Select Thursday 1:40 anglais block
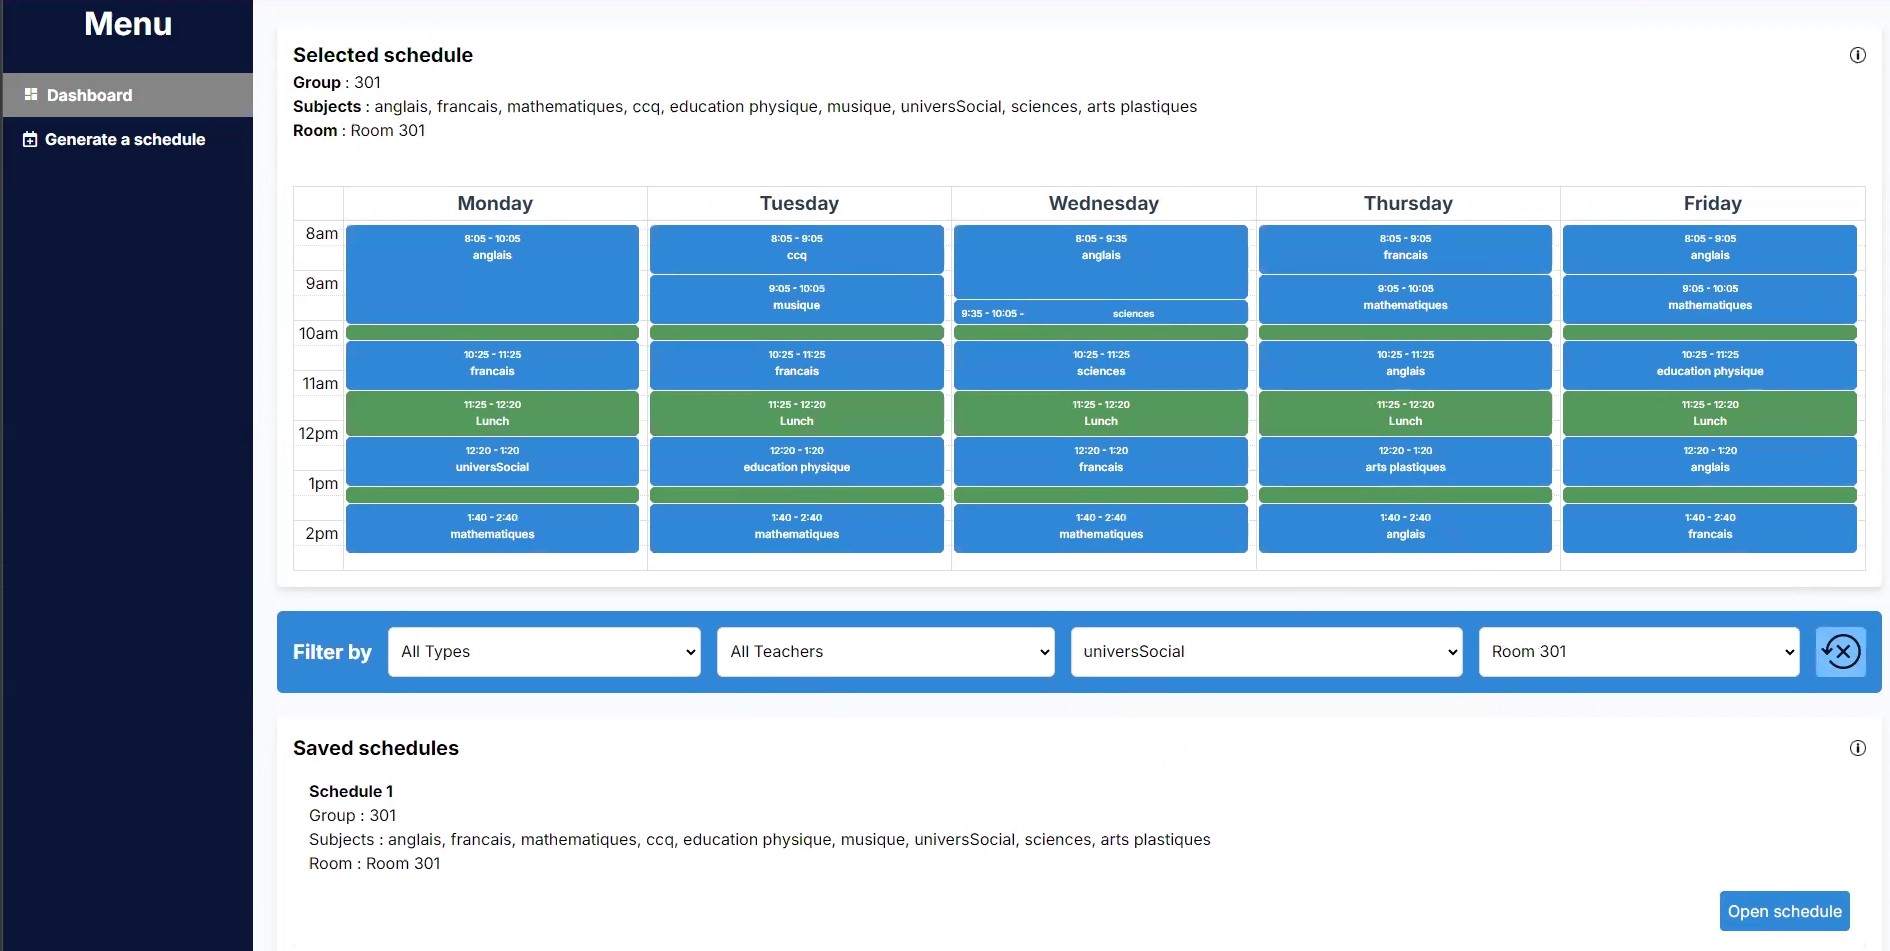 [1405, 528]
